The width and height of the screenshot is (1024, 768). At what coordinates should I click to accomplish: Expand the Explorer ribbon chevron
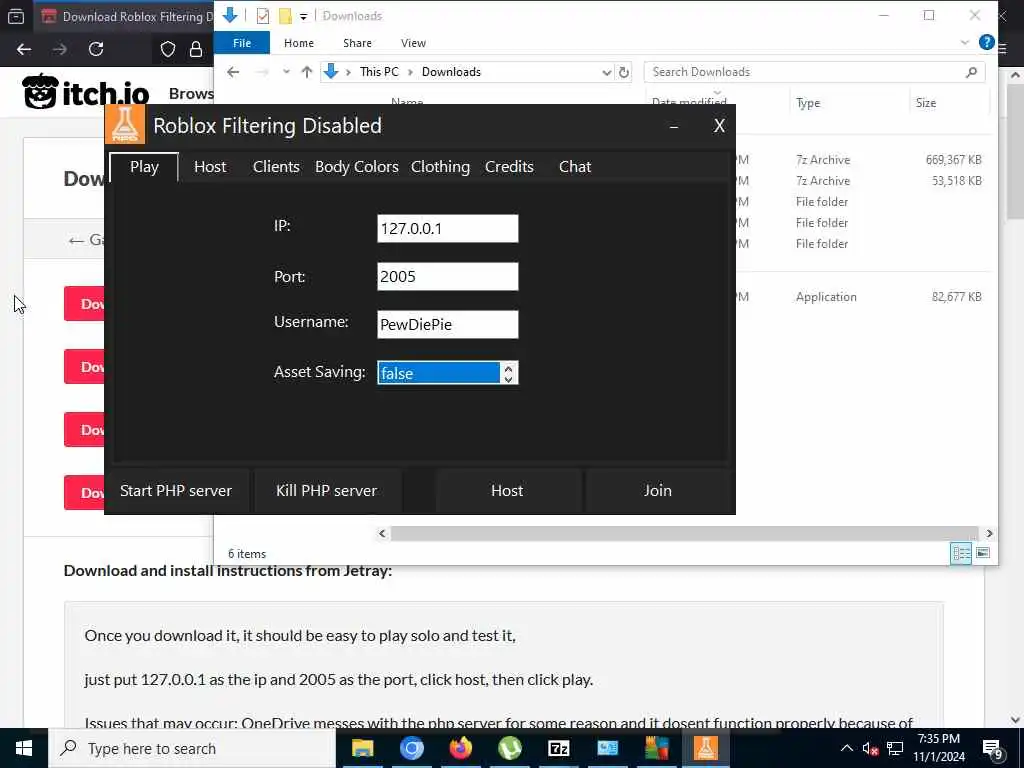click(965, 42)
